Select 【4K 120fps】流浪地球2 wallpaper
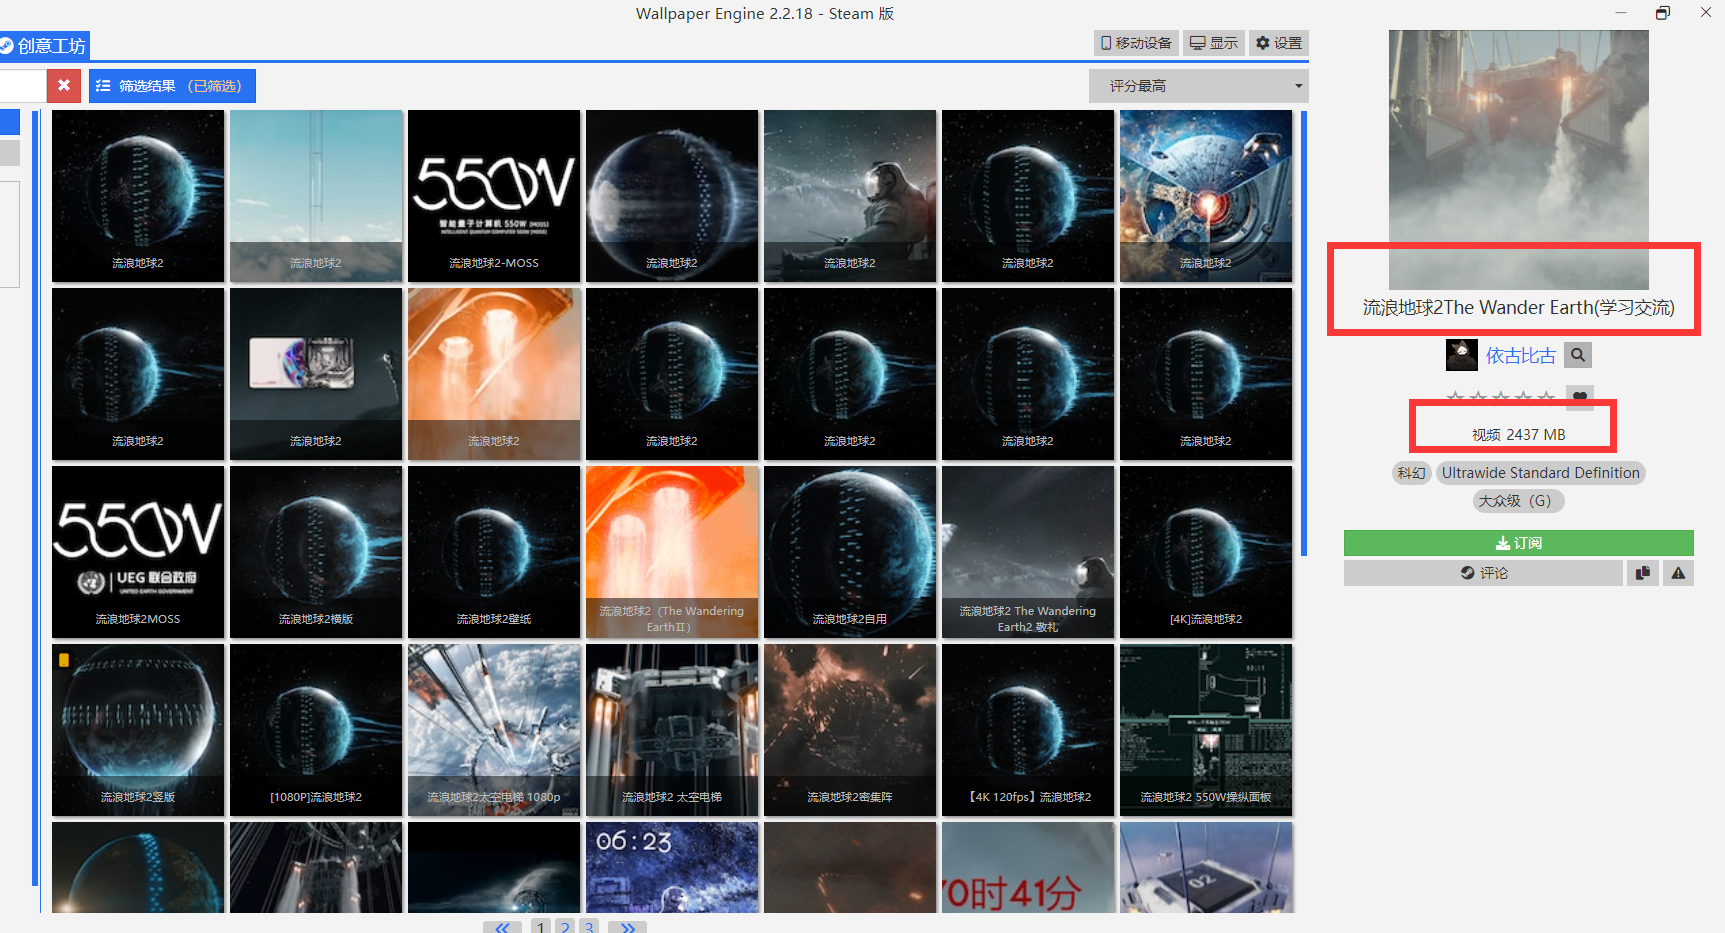 click(1028, 730)
